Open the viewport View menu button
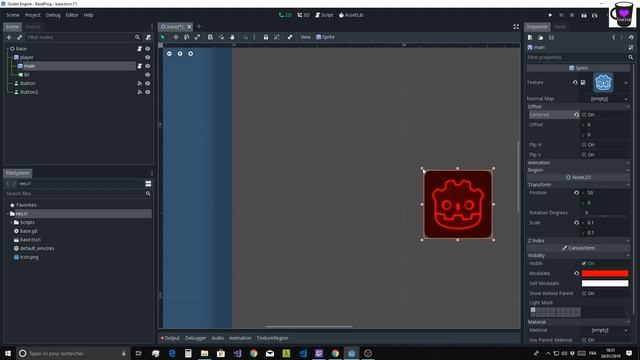Viewport: 640px width, 360px height. pos(305,37)
